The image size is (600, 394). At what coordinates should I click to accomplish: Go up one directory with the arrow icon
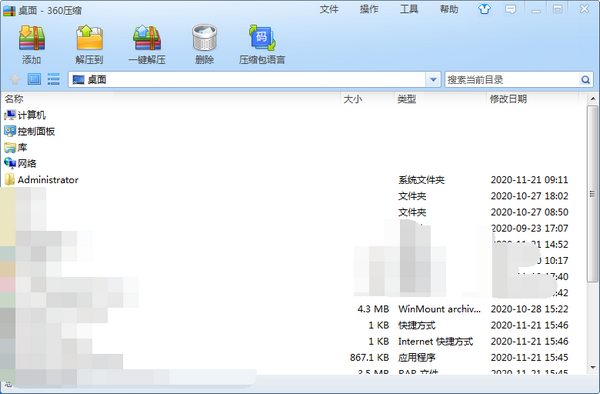coord(15,80)
